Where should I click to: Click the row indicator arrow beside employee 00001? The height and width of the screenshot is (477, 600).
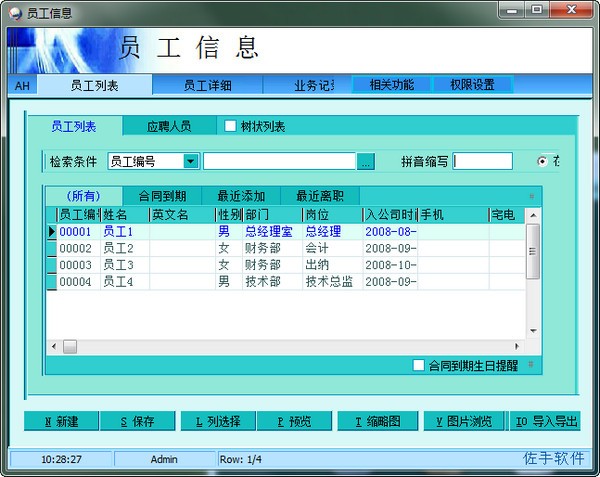51,232
